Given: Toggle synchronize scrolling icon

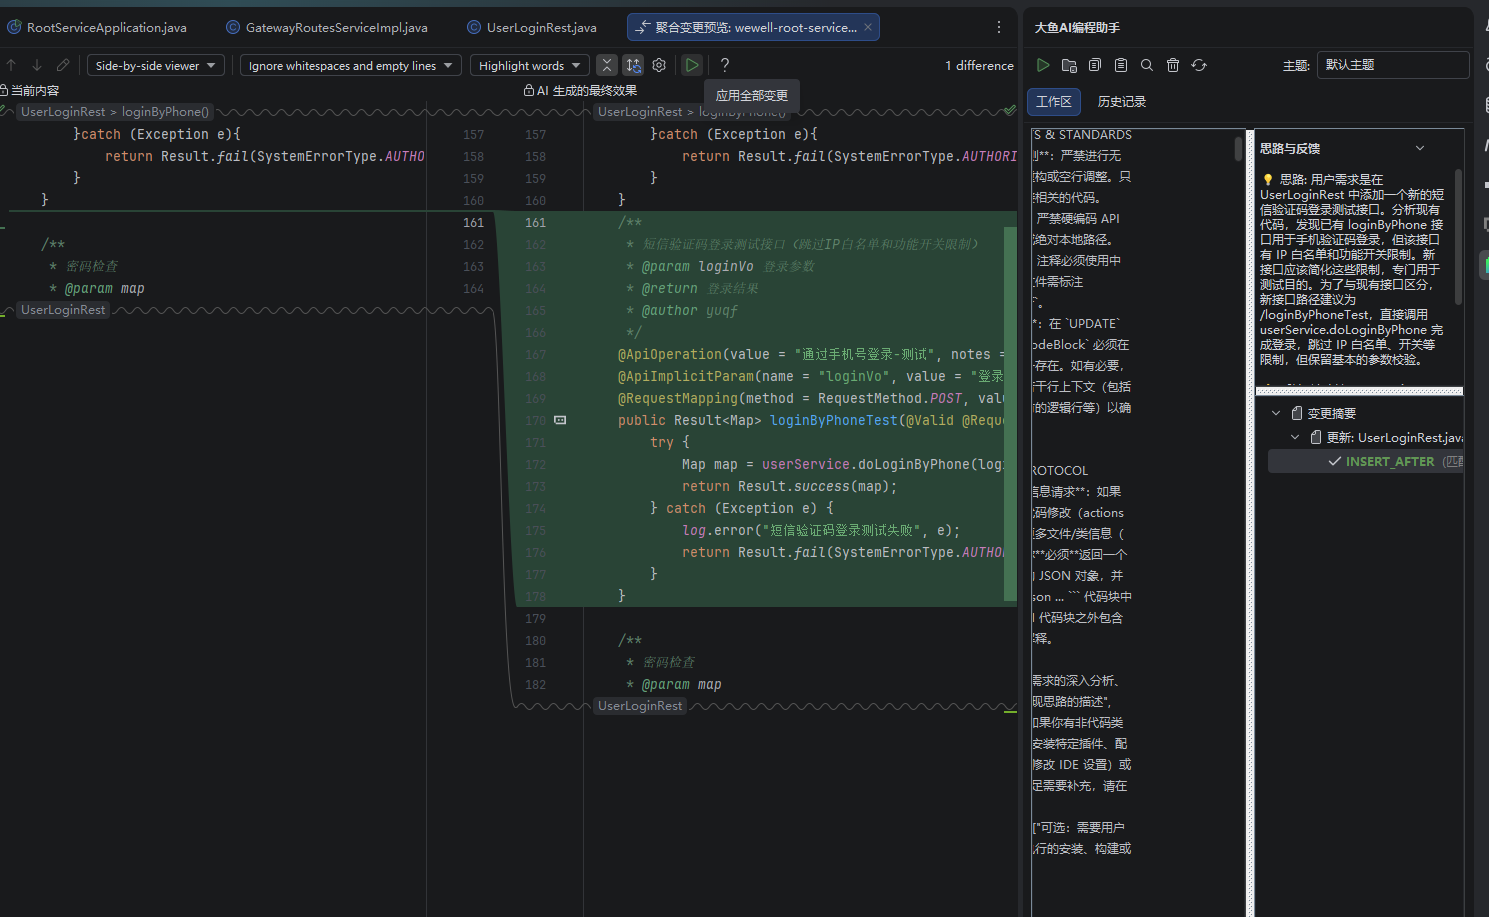Looking at the screenshot, I should pos(633,65).
